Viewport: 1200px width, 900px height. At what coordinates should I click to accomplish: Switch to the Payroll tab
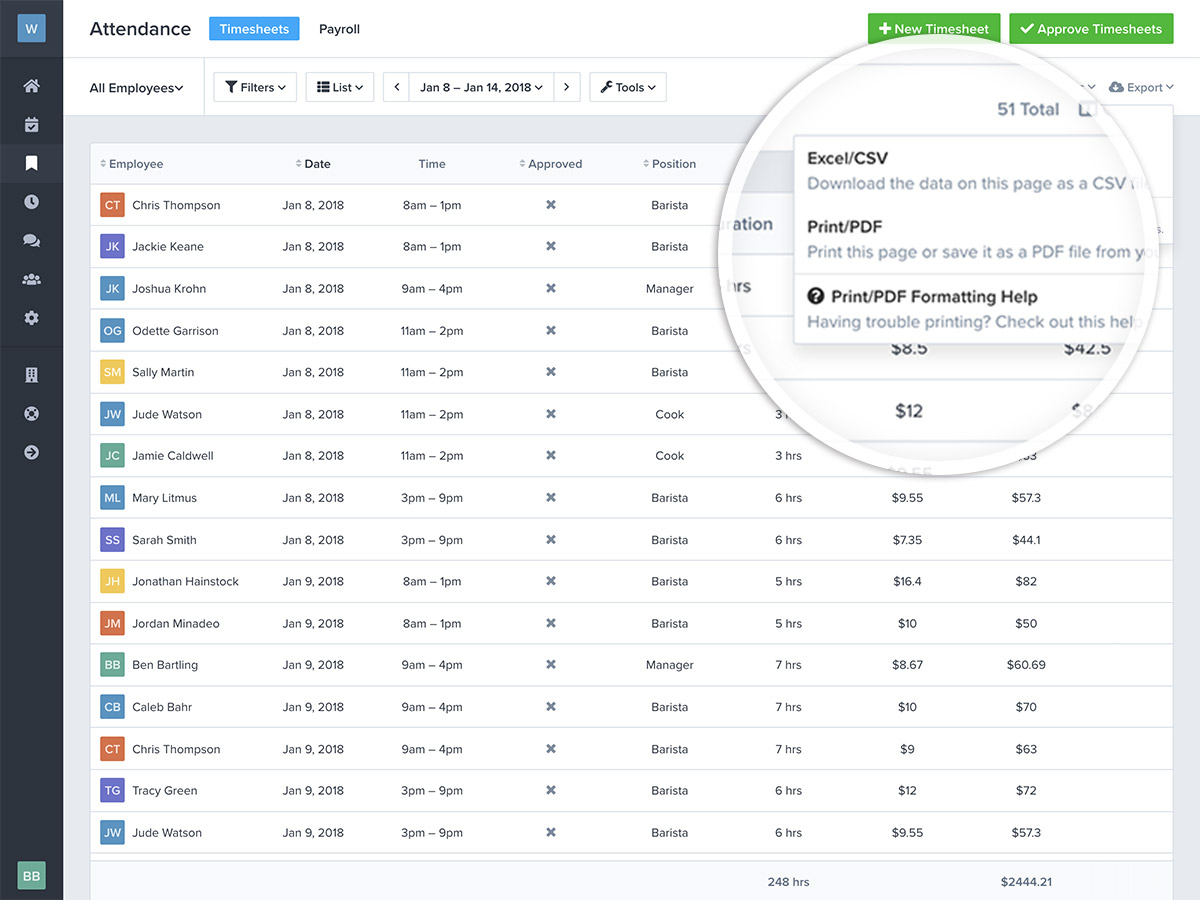point(339,29)
